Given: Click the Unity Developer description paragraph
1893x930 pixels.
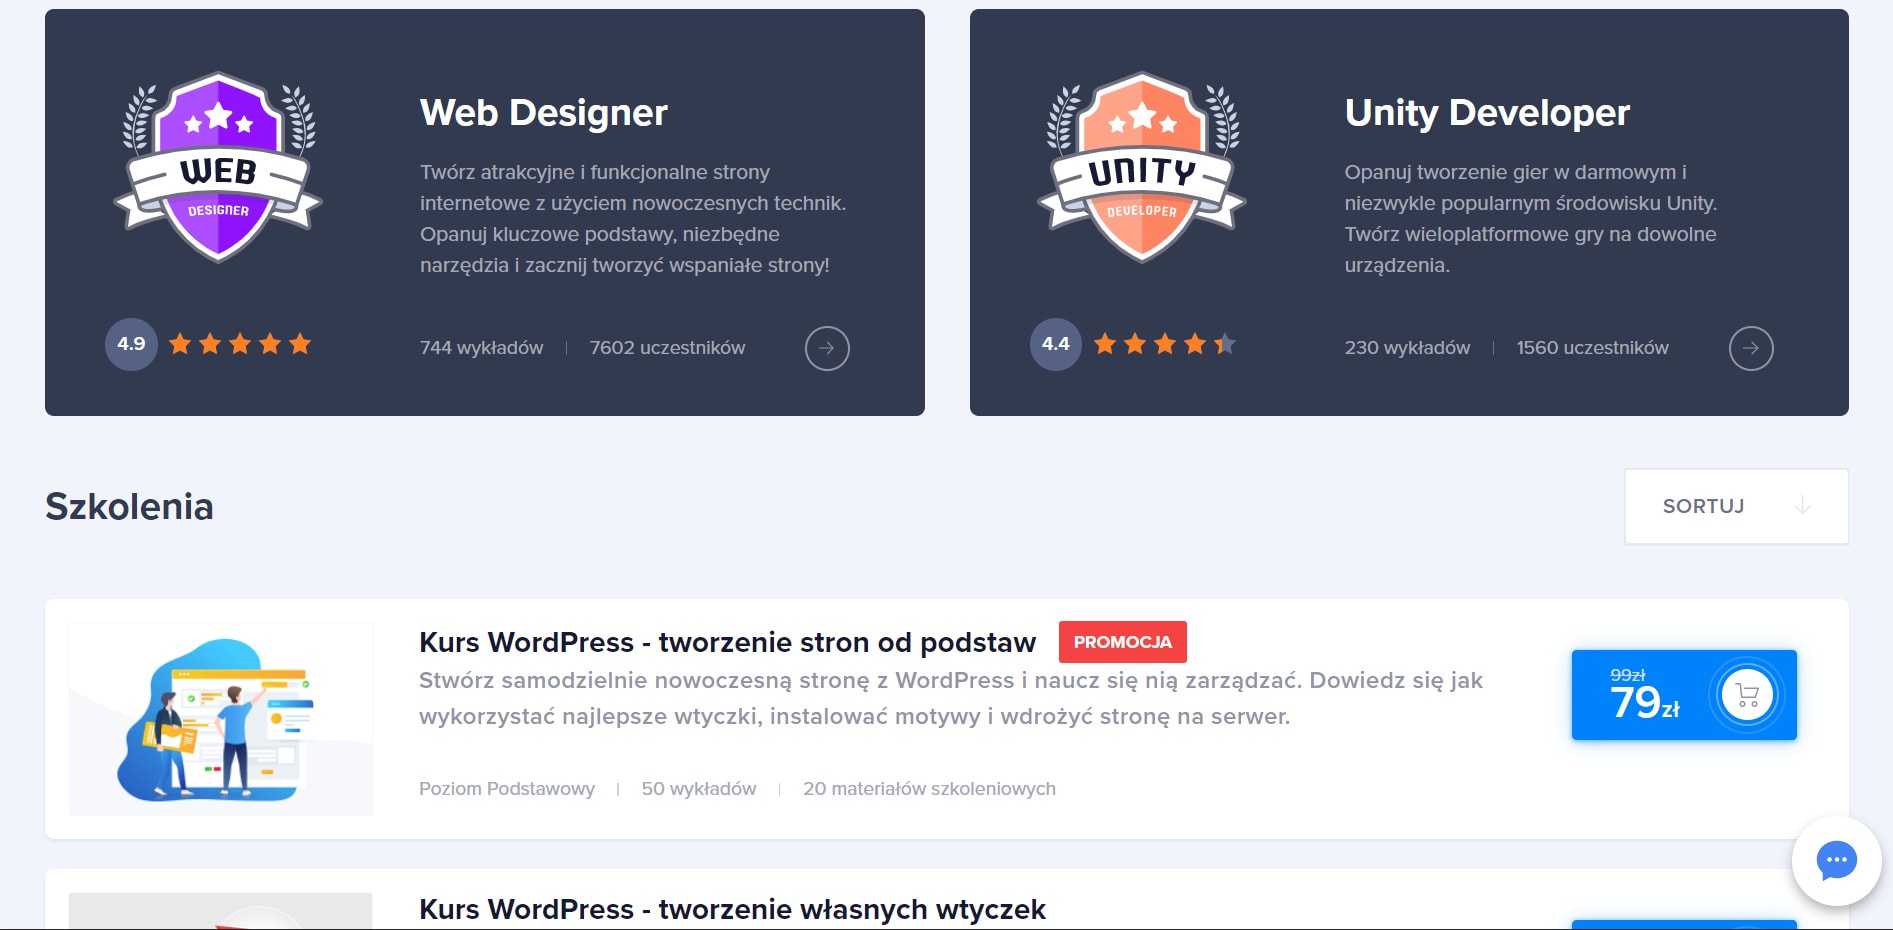Looking at the screenshot, I should point(1530,219).
